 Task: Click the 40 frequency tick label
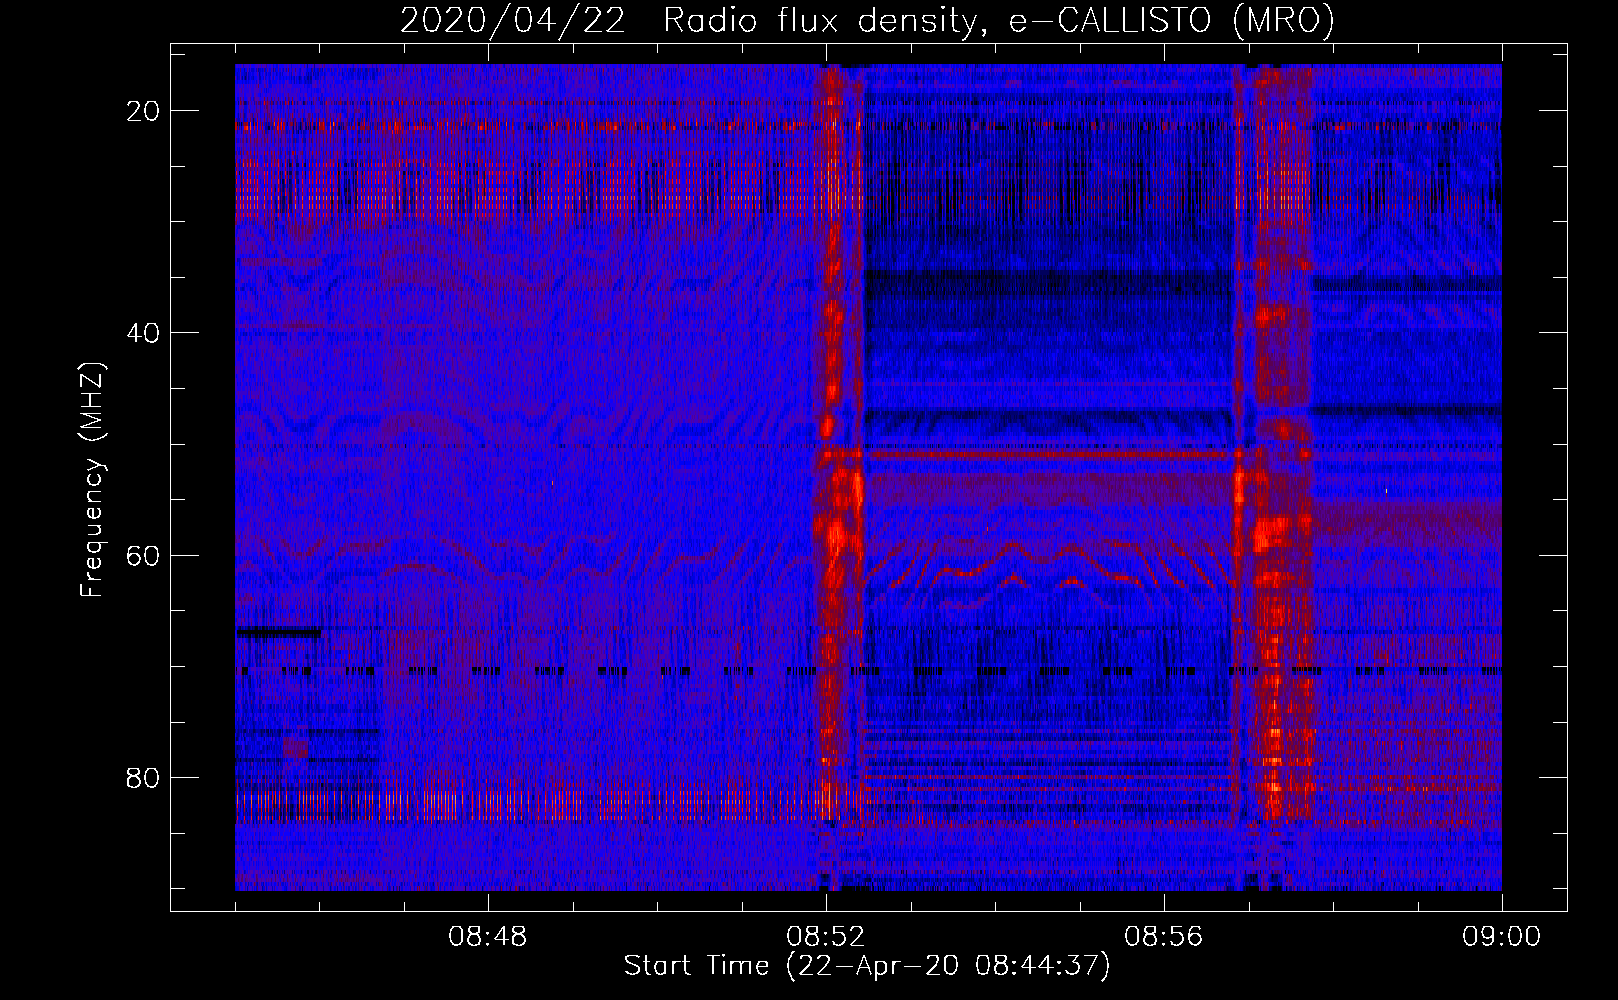point(143,333)
